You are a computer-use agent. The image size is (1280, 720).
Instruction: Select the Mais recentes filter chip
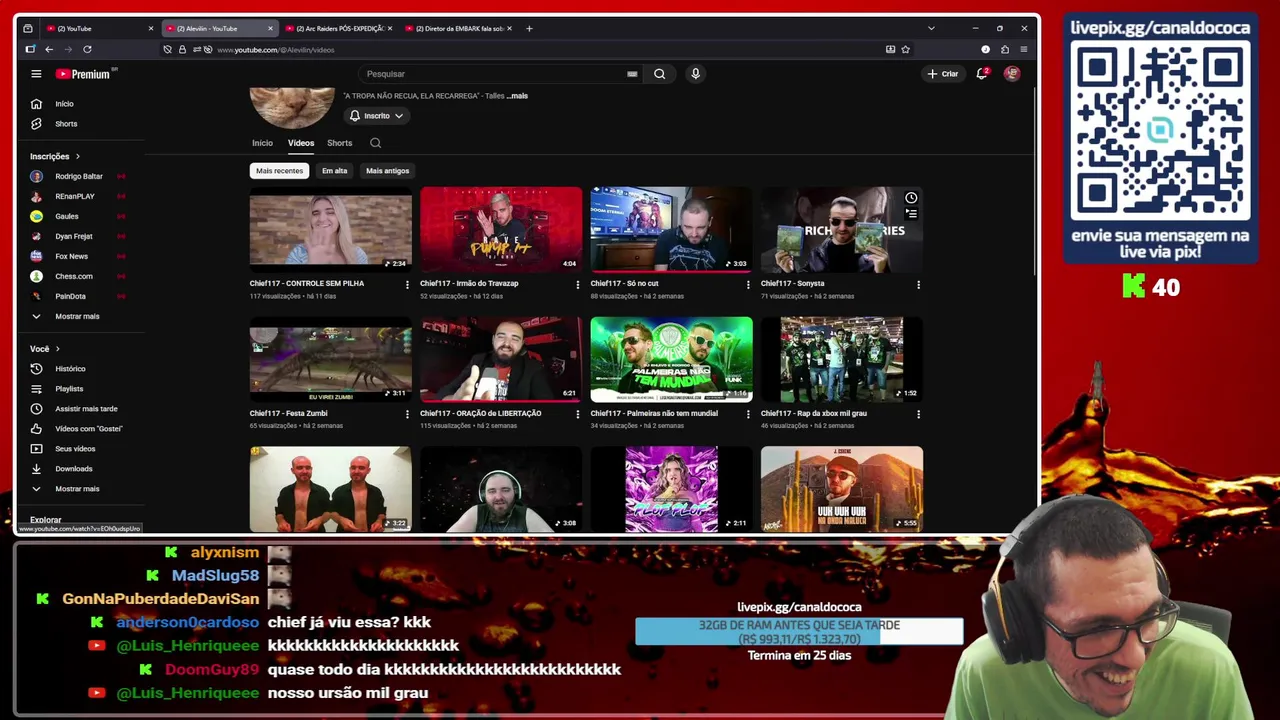[x=279, y=171]
